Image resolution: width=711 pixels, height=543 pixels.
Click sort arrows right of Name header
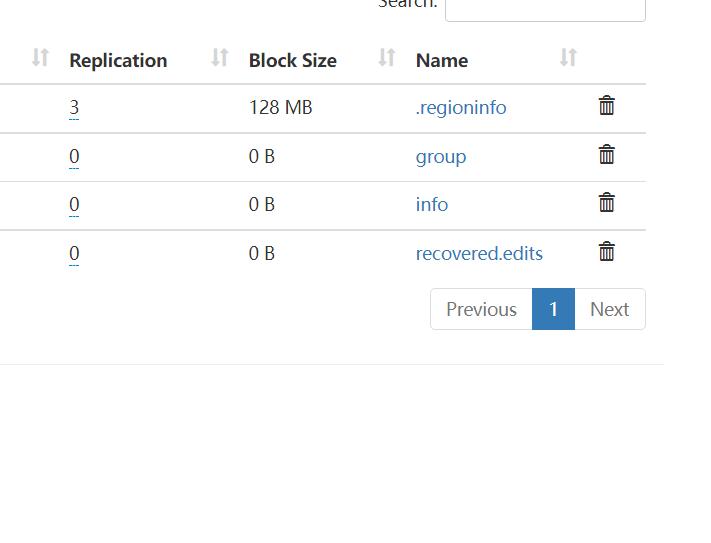(x=568, y=58)
